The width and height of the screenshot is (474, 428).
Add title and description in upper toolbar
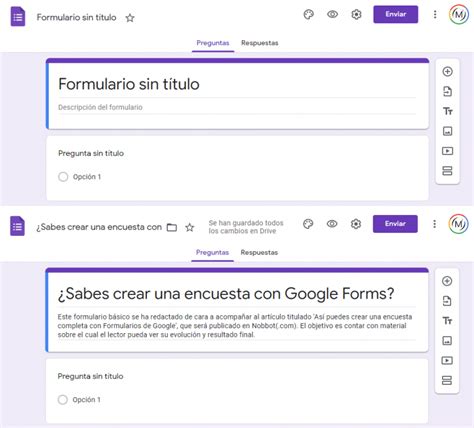pyautogui.click(x=447, y=111)
